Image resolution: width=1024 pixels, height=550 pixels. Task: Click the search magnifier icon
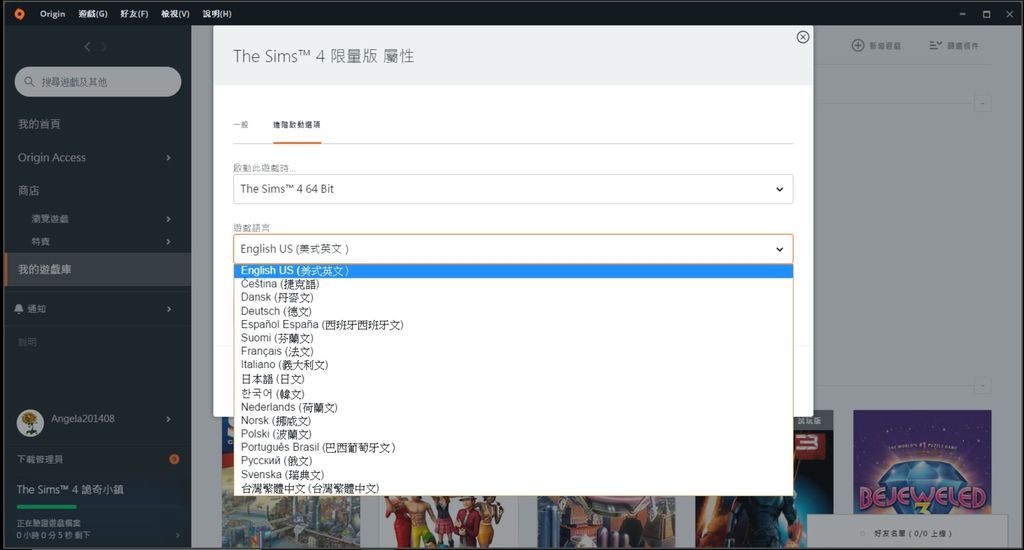[29, 82]
